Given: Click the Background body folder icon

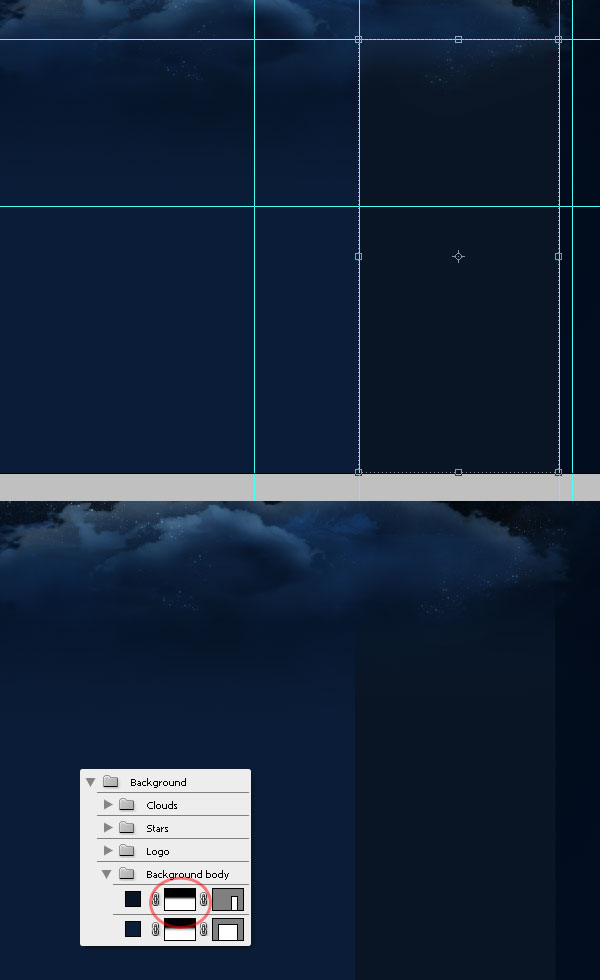Looking at the screenshot, I should click(x=127, y=873).
